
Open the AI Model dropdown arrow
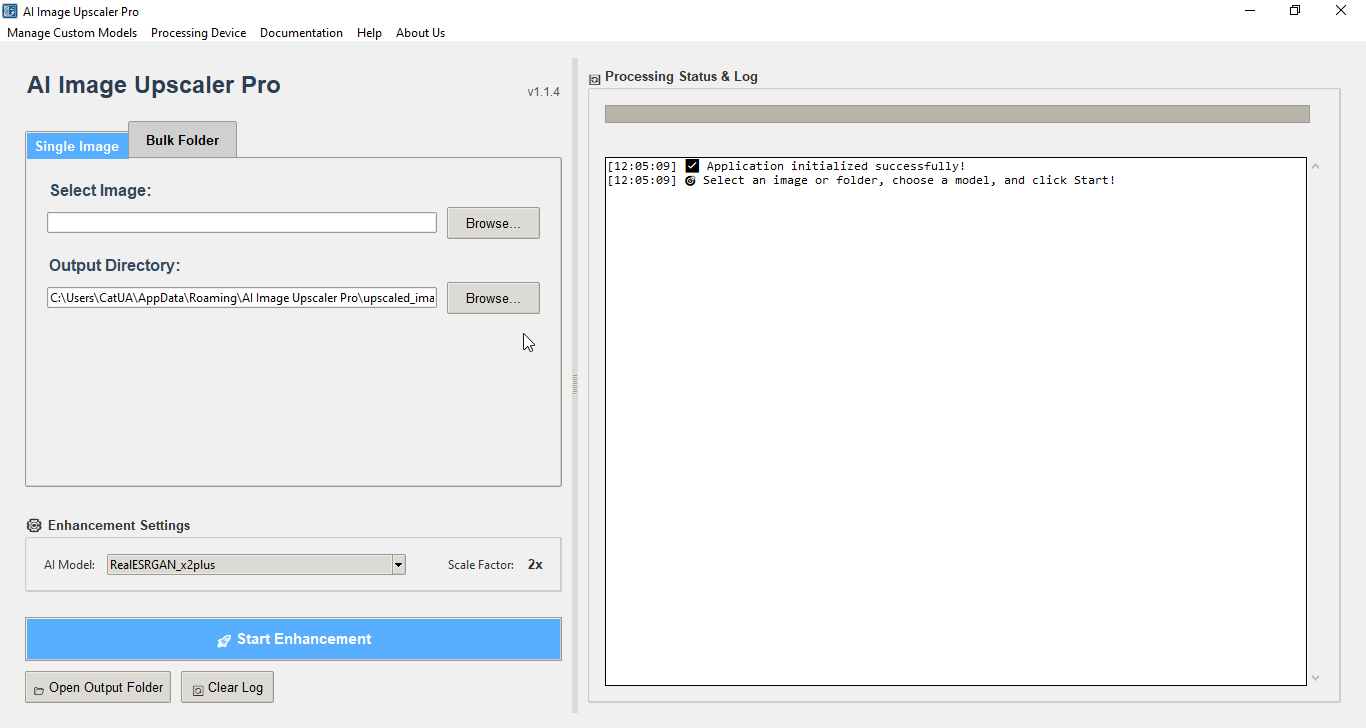click(399, 565)
